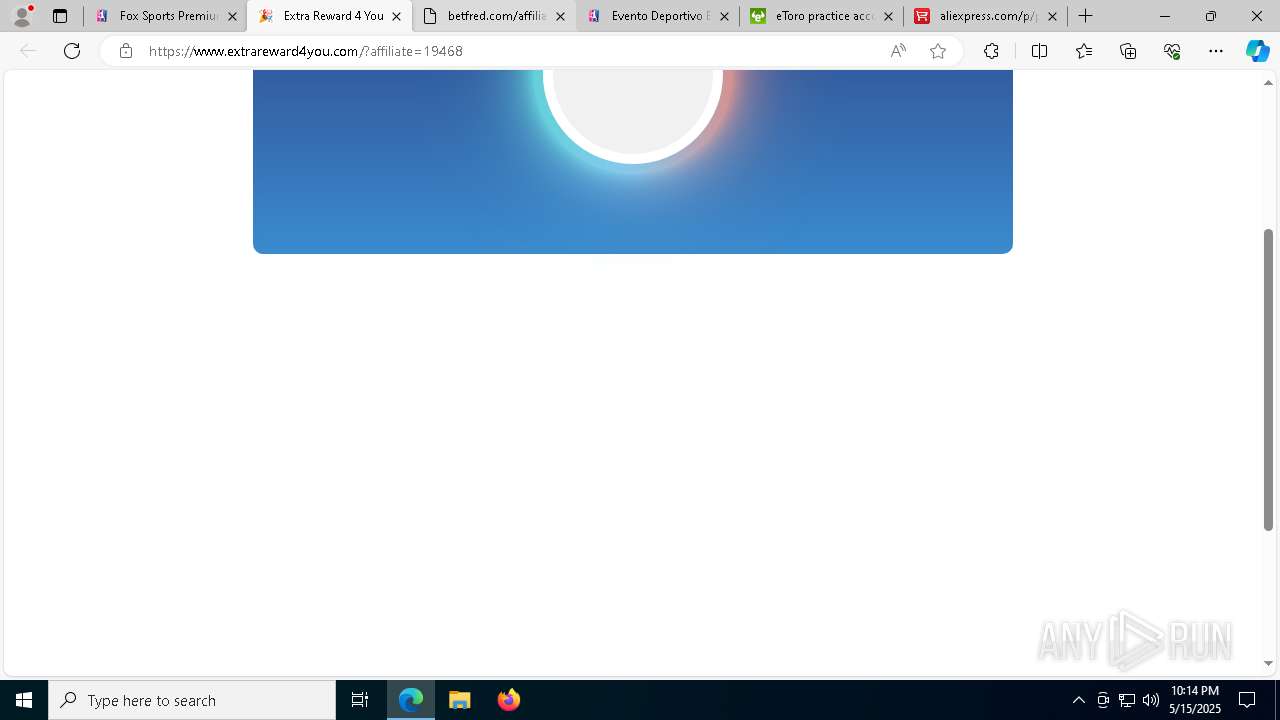
Task: View site information lock icon
Action: [125, 51]
